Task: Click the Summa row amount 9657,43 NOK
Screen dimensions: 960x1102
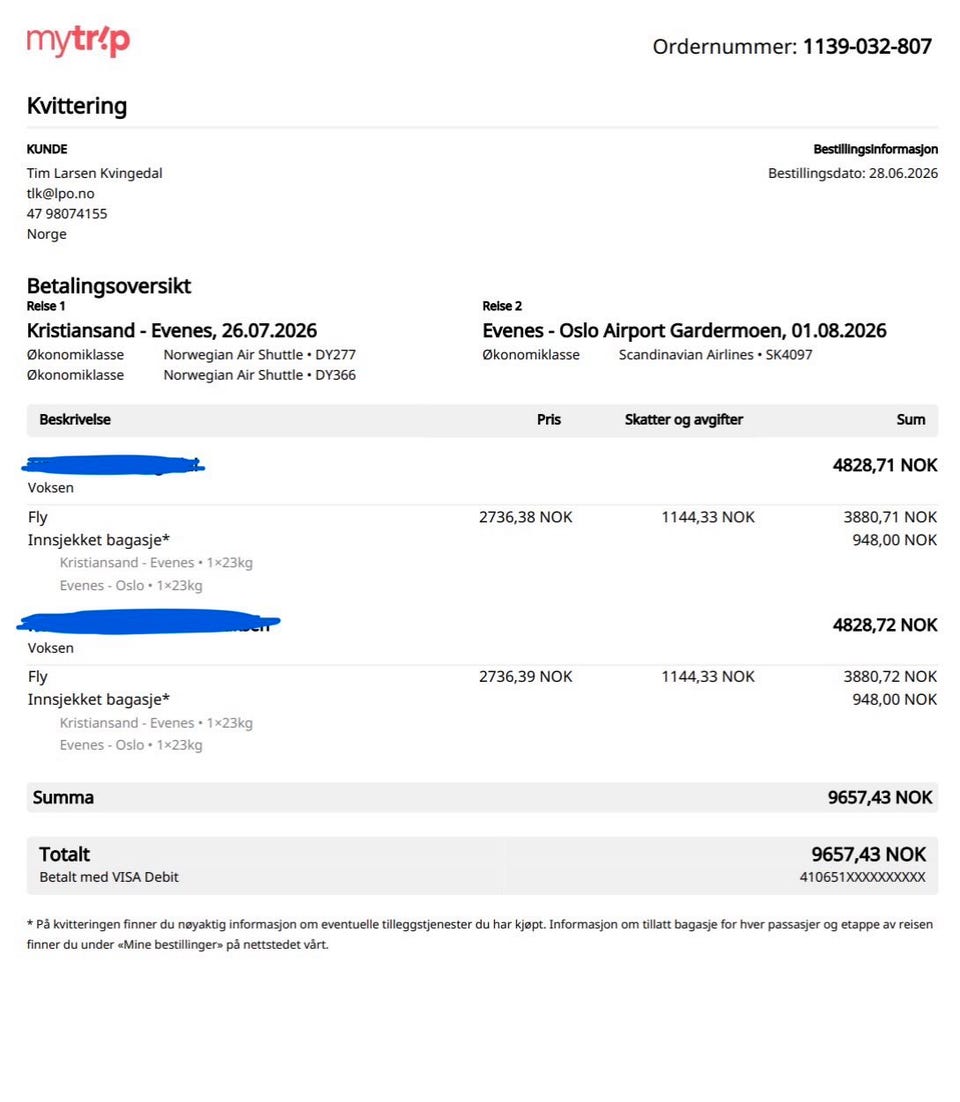Action: coord(880,798)
